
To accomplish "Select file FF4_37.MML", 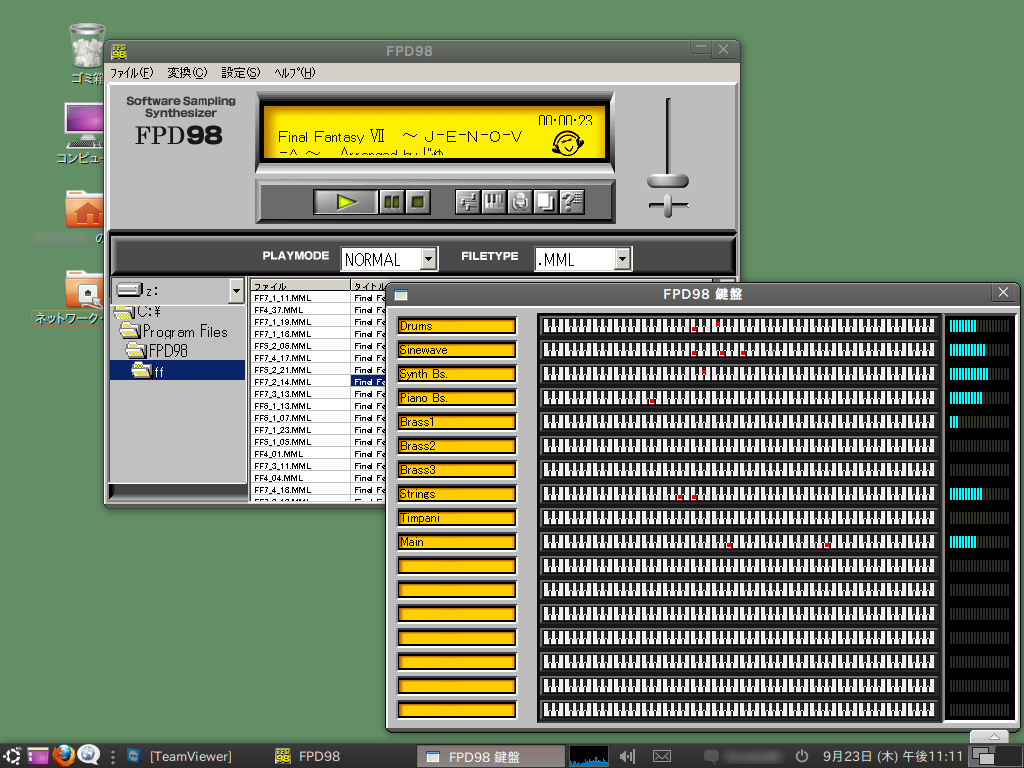I will point(279,310).
